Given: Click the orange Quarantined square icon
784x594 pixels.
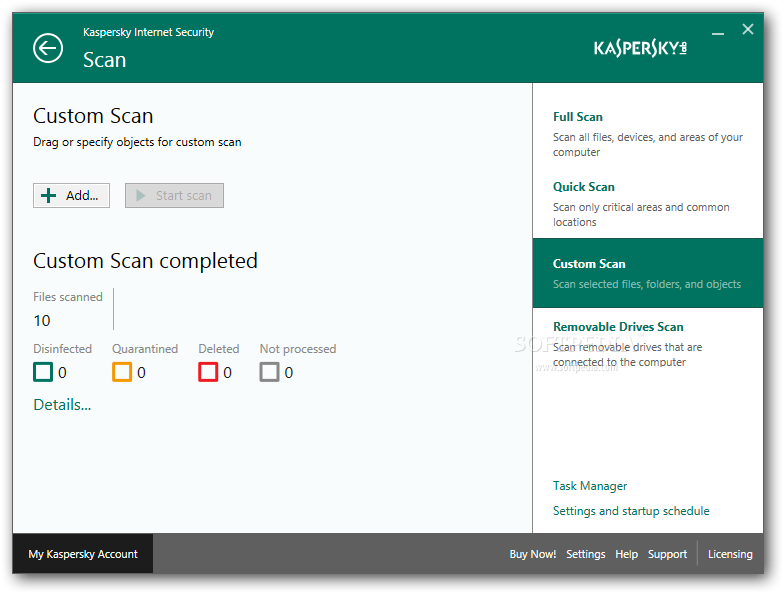Looking at the screenshot, I should (122, 372).
